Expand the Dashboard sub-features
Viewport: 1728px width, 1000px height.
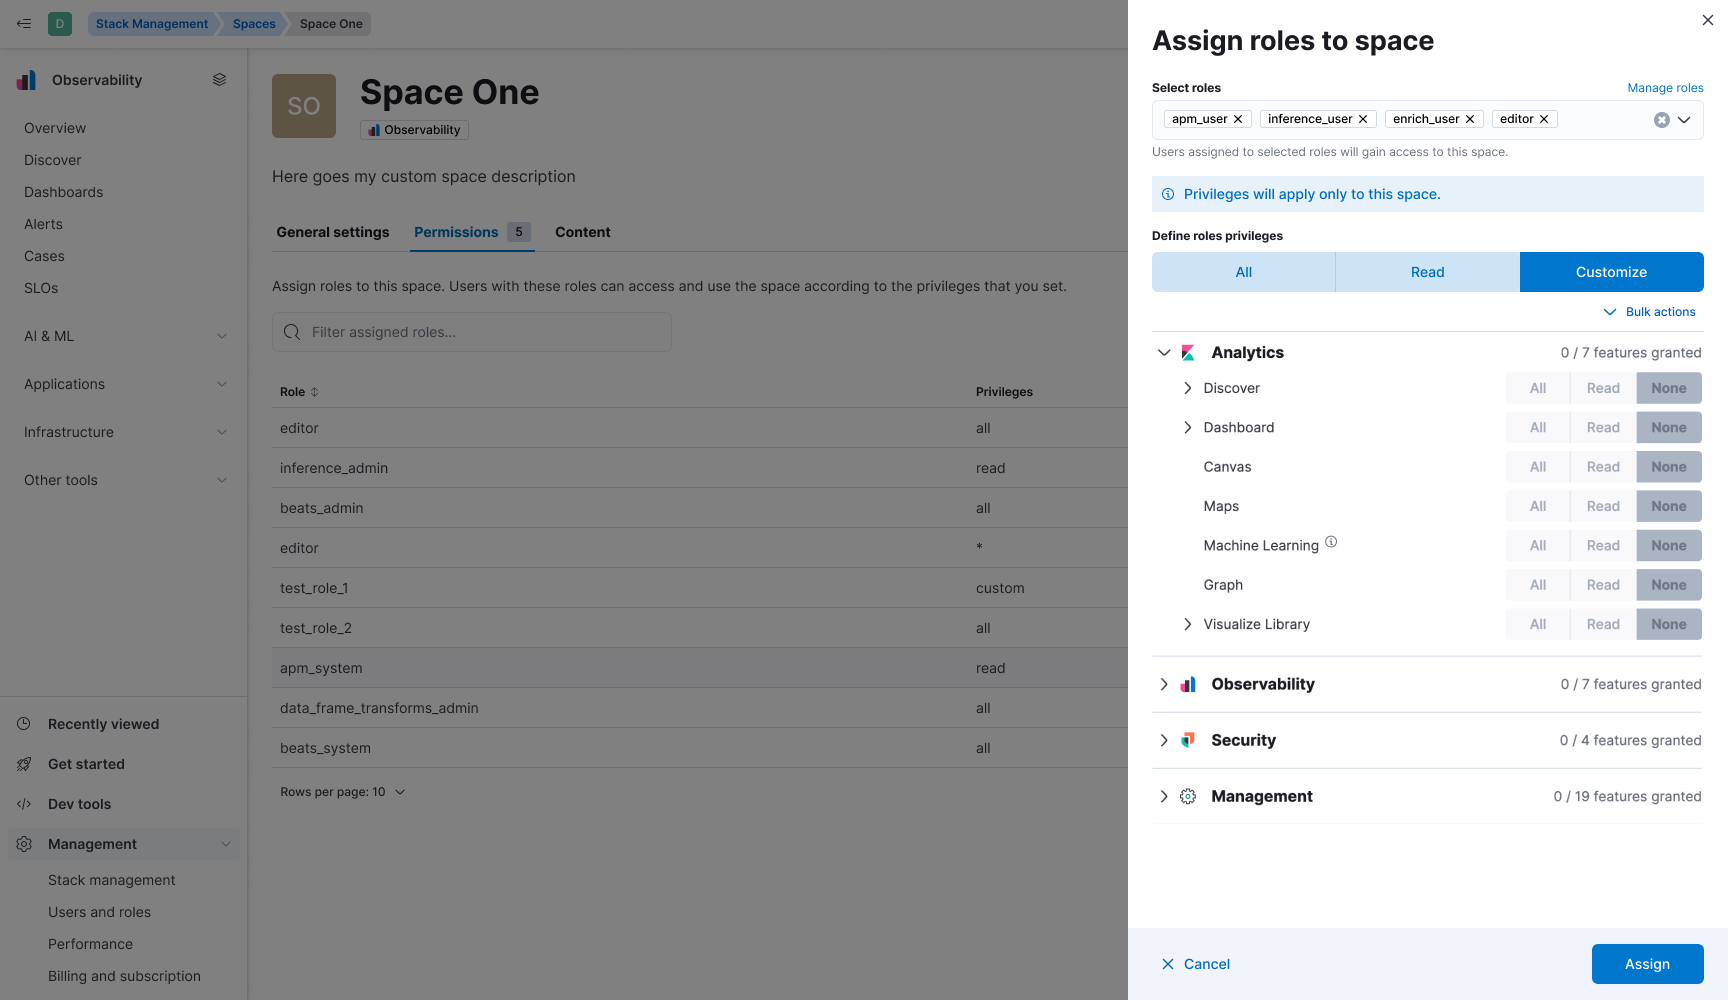pyautogui.click(x=1187, y=427)
